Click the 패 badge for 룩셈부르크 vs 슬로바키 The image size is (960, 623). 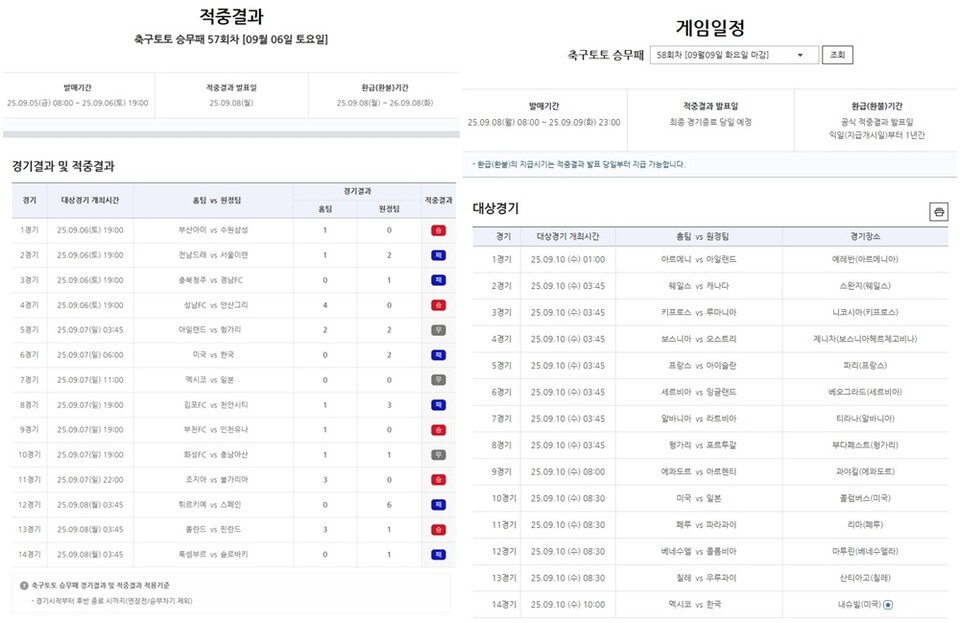[x=438, y=554]
